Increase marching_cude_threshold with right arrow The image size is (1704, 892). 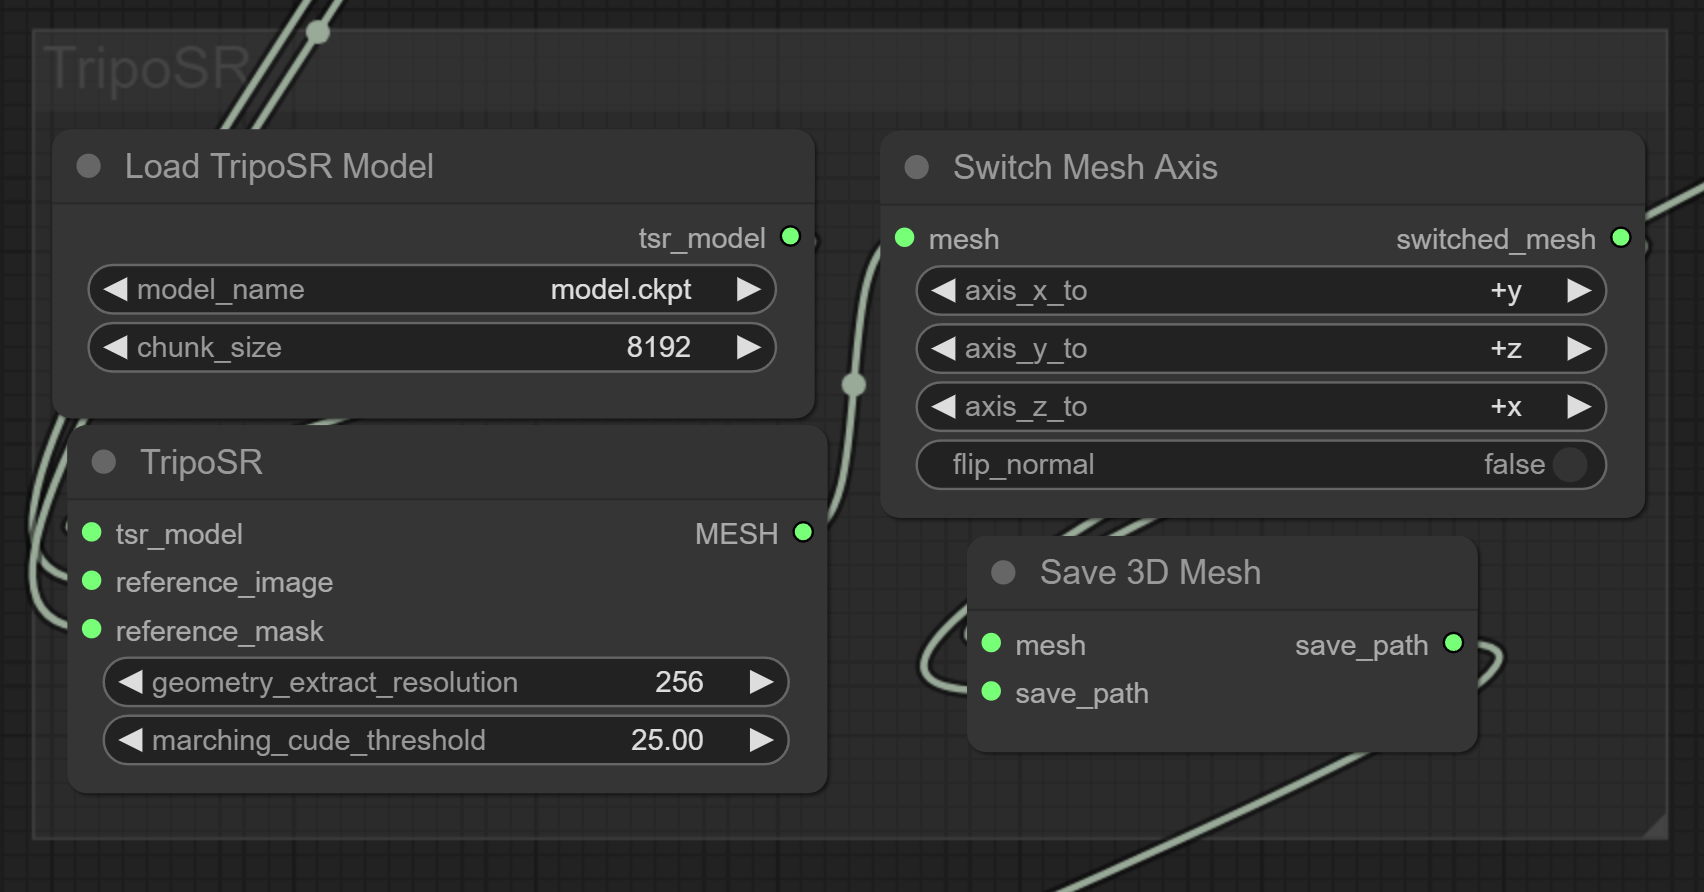(761, 740)
